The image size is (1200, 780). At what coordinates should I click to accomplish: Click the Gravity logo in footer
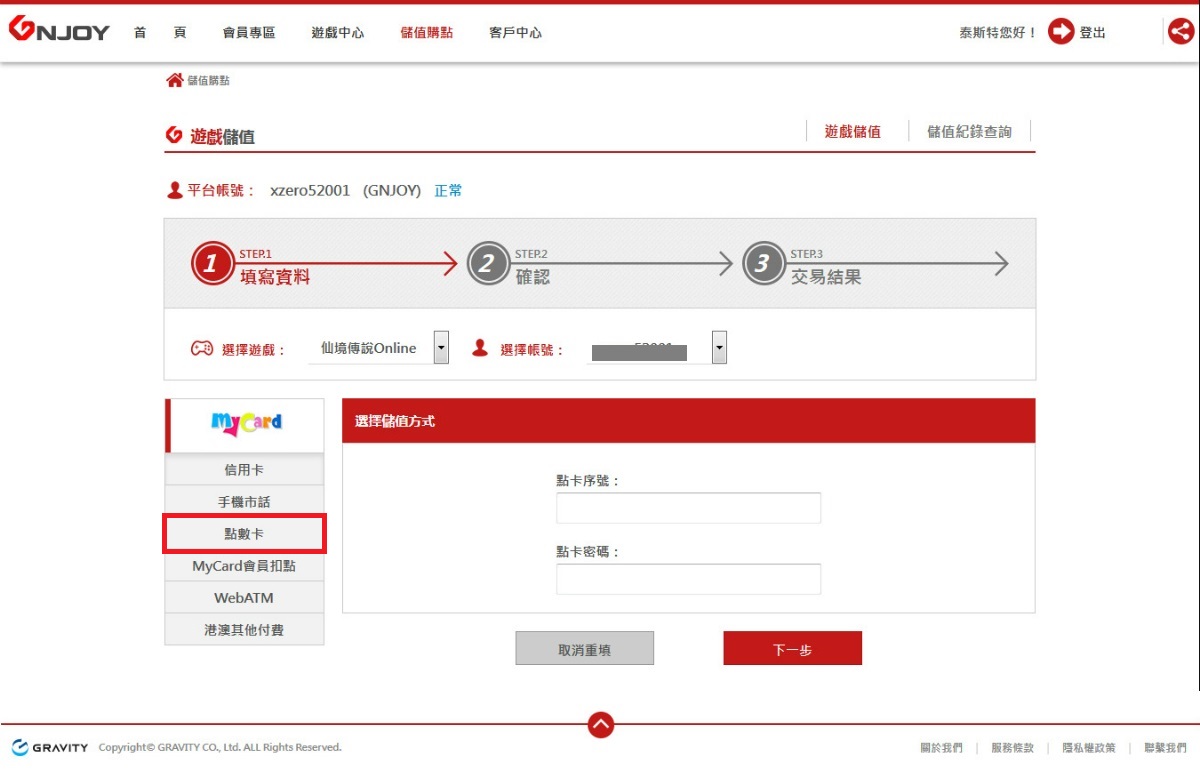point(50,748)
